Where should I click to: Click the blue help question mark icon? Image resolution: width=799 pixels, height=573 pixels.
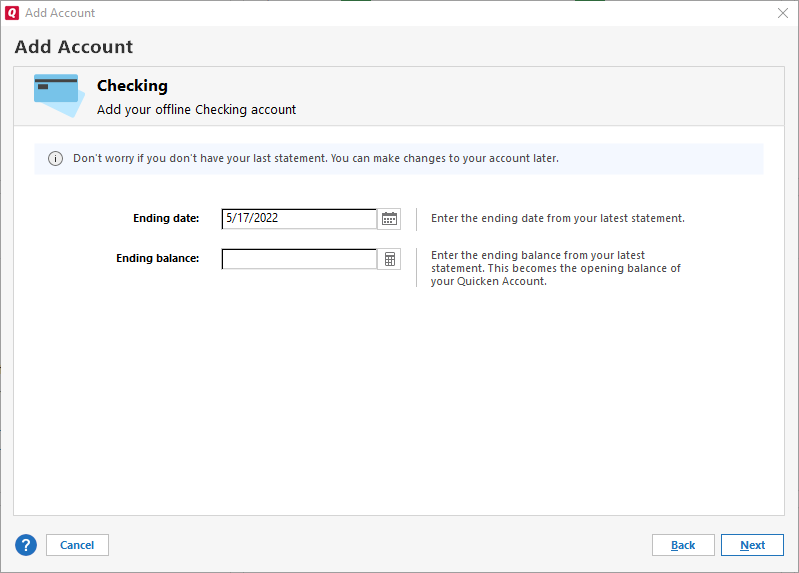(x=26, y=545)
